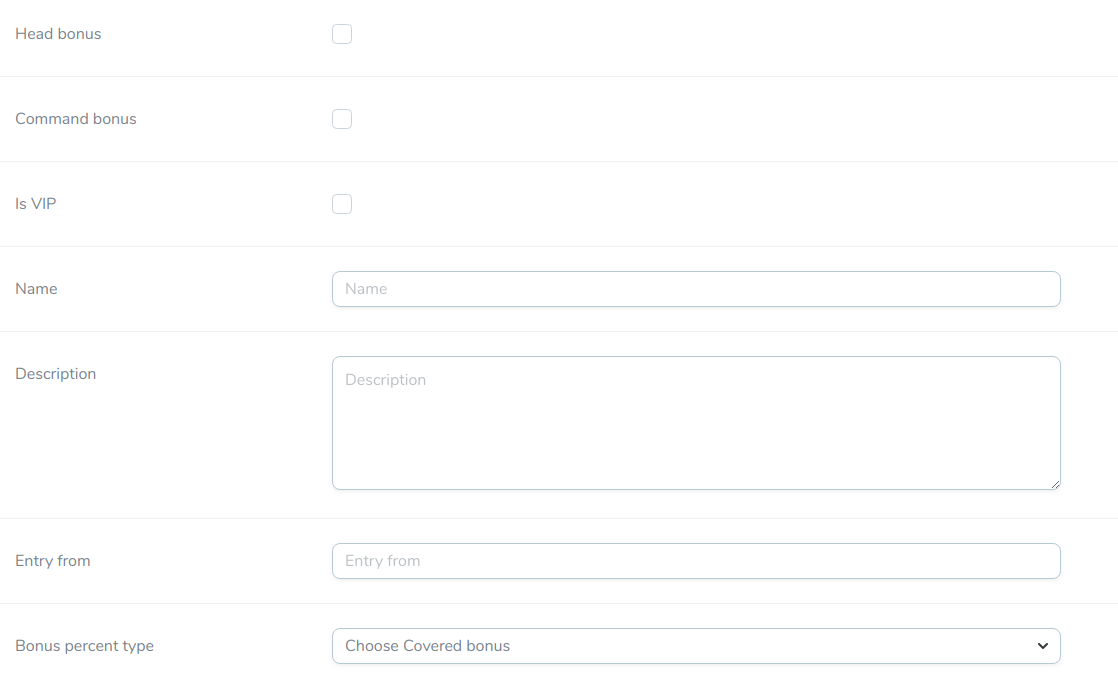Click the 'Choose Covered bonus' text
The width and height of the screenshot is (1118, 697).
pos(427,646)
